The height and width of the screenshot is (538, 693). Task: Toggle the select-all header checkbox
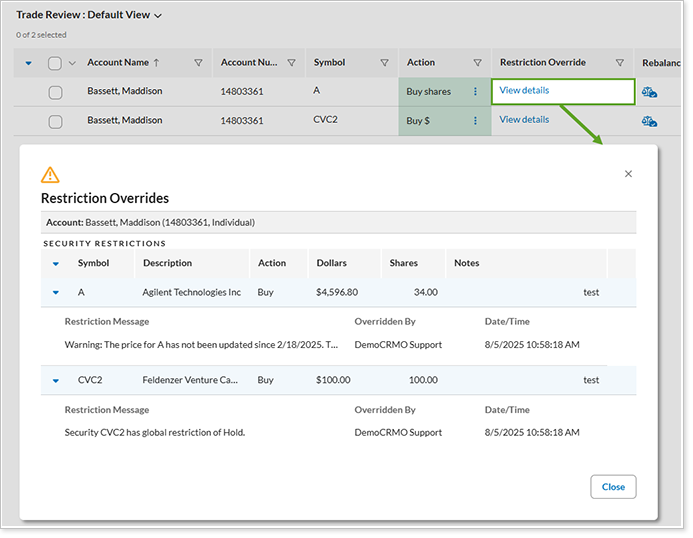point(55,63)
